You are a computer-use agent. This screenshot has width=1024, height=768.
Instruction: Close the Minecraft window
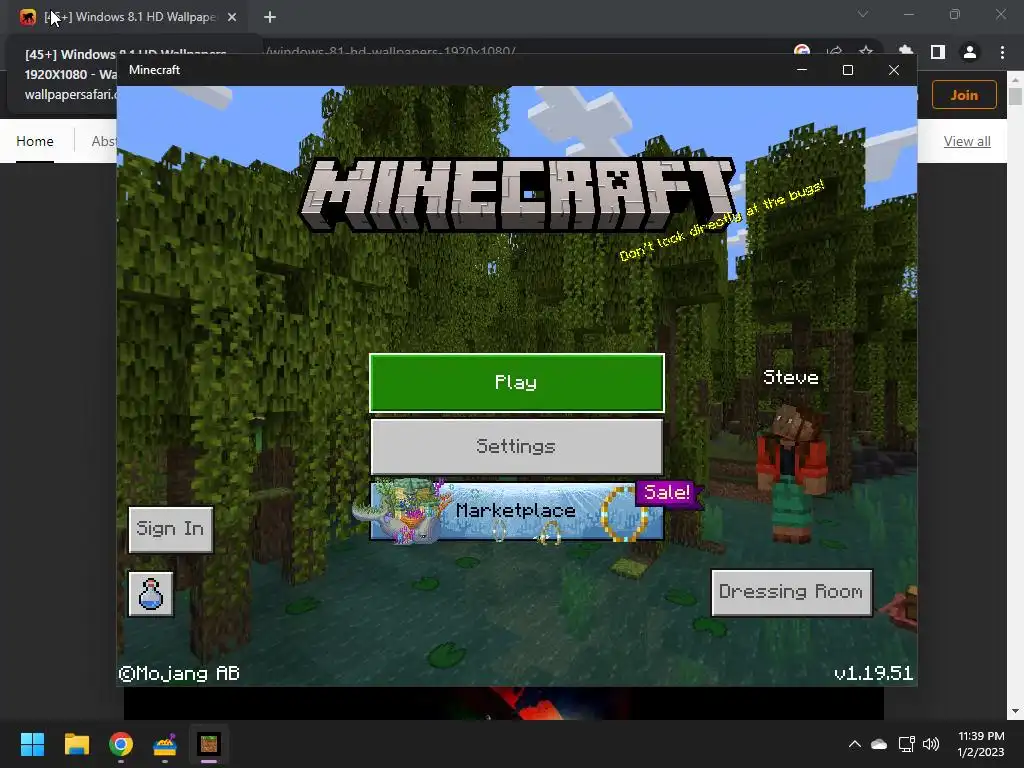pos(894,70)
